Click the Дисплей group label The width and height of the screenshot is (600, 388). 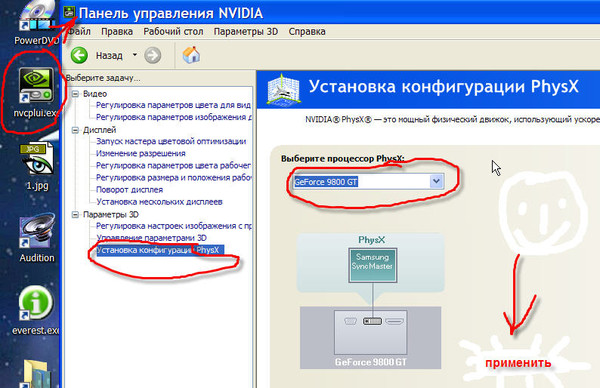[x=99, y=130]
